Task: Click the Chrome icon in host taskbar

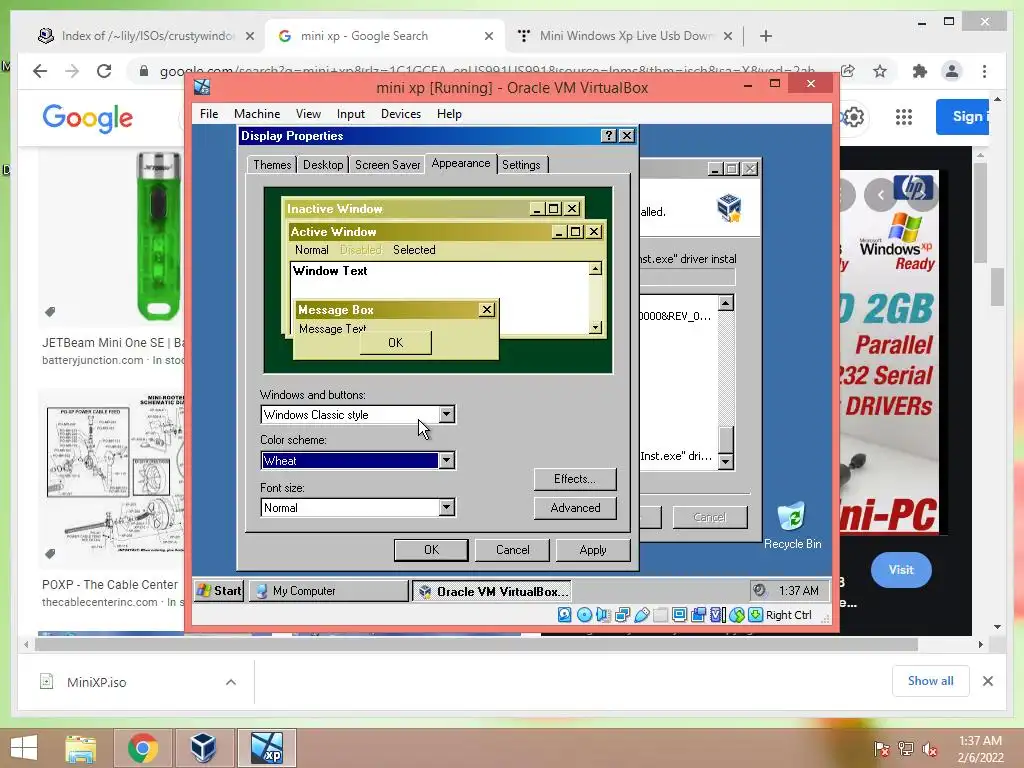Action: tap(142, 748)
